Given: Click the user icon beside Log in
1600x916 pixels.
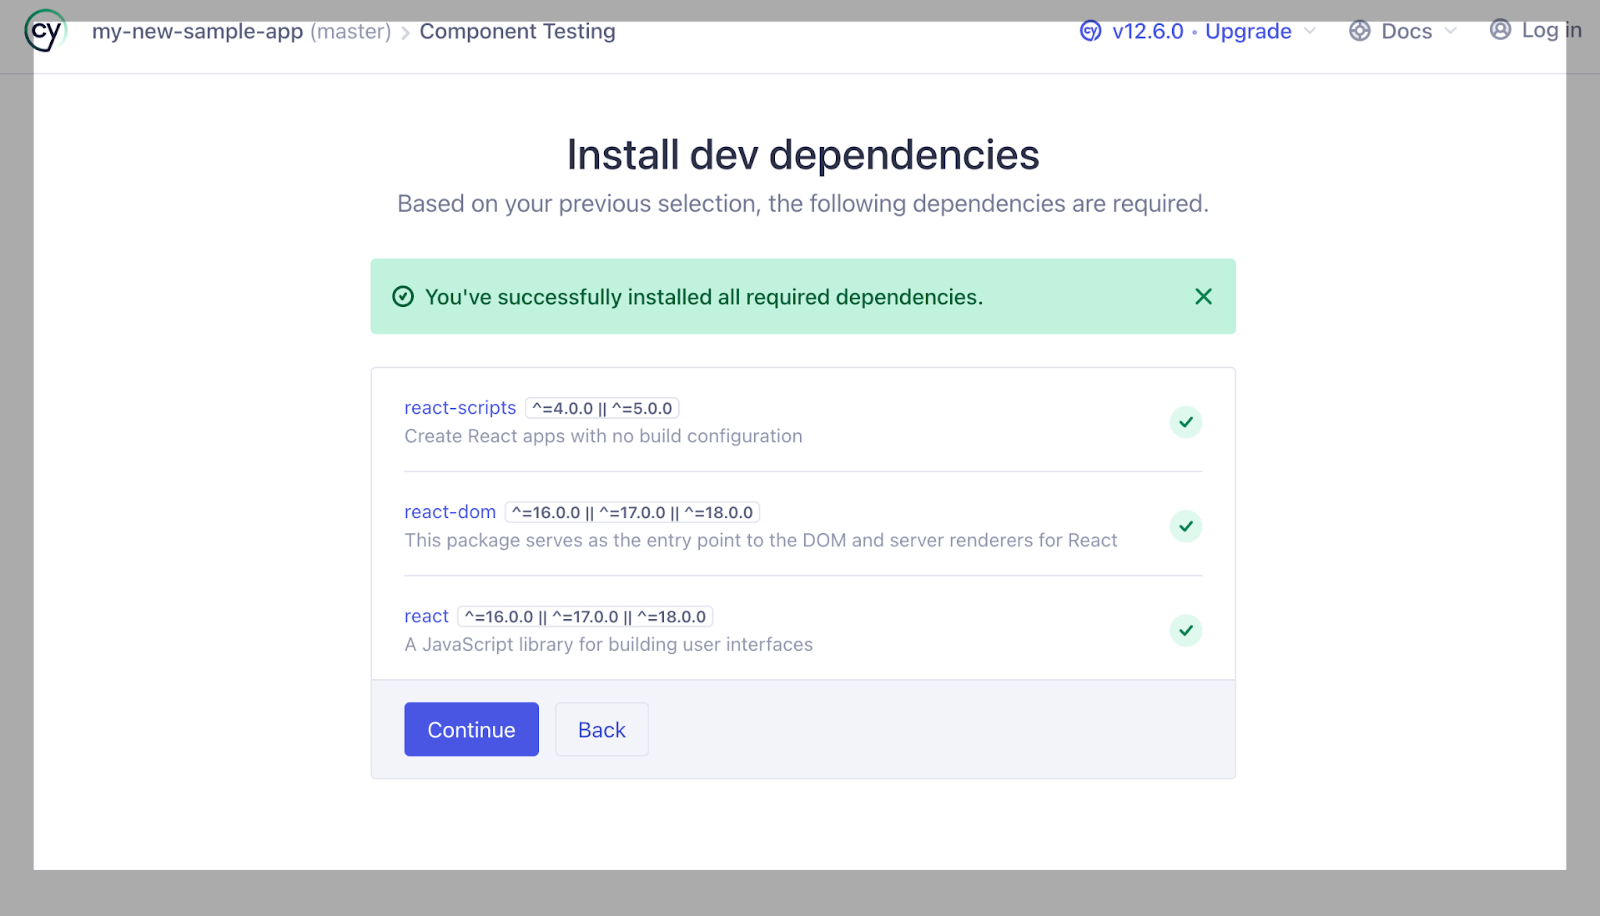Looking at the screenshot, I should tap(1499, 30).
